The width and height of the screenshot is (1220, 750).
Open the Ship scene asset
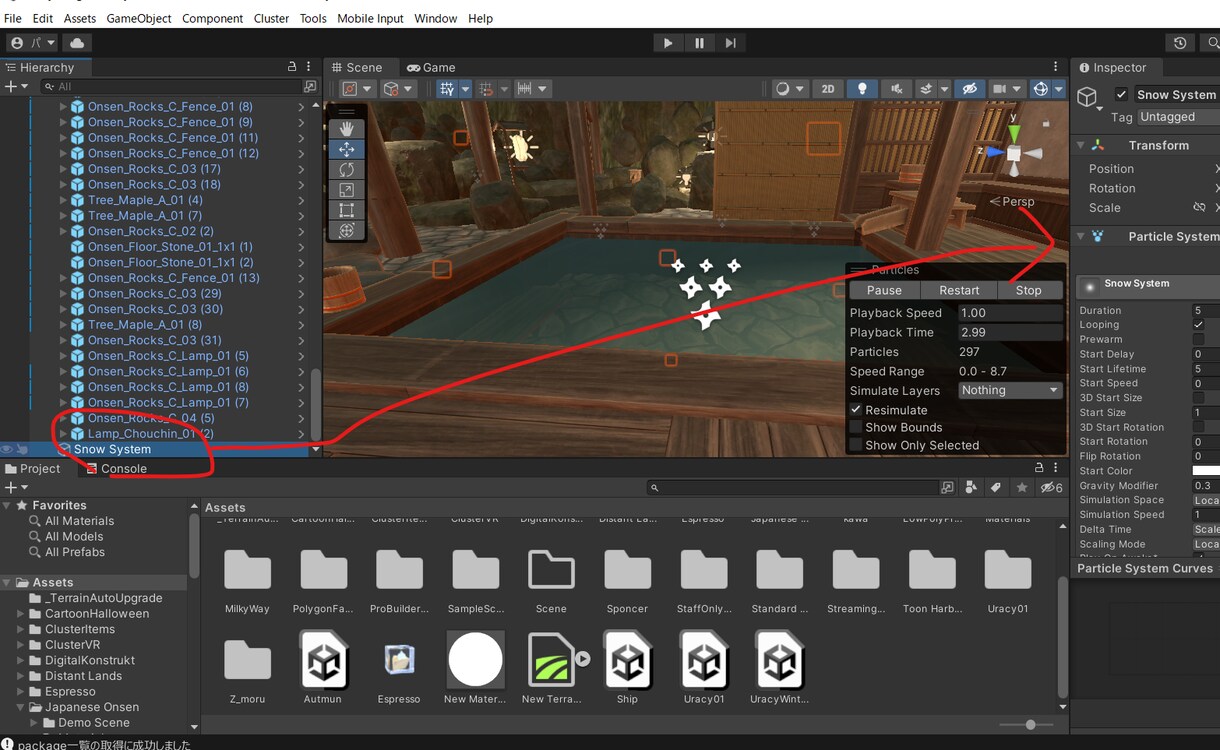click(x=627, y=667)
